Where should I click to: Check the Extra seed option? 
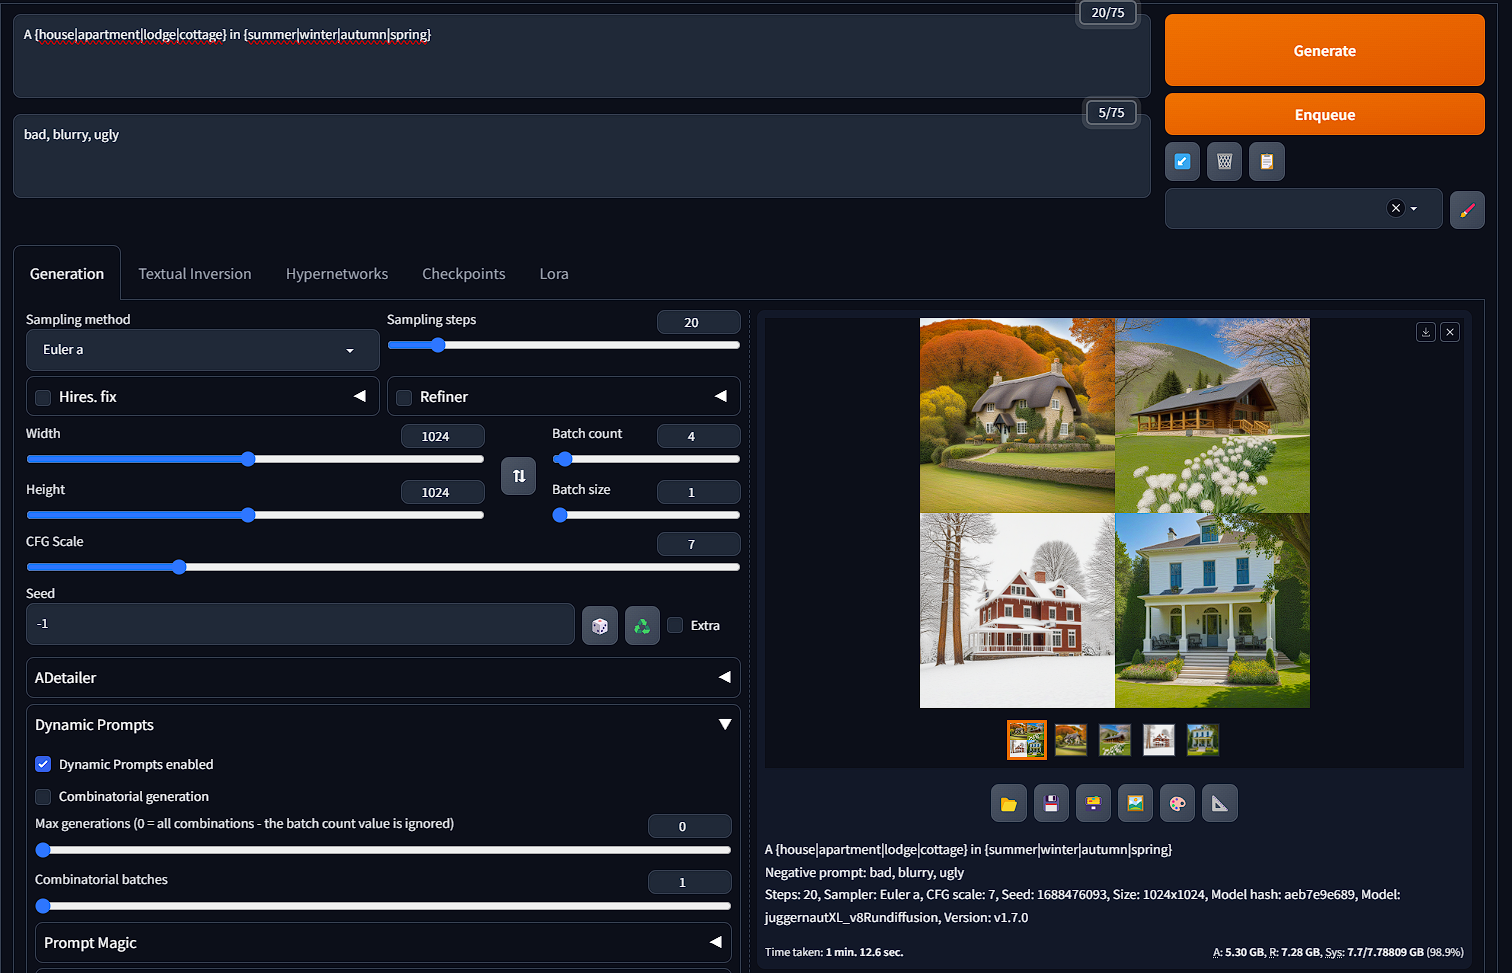[x=675, y=625]
